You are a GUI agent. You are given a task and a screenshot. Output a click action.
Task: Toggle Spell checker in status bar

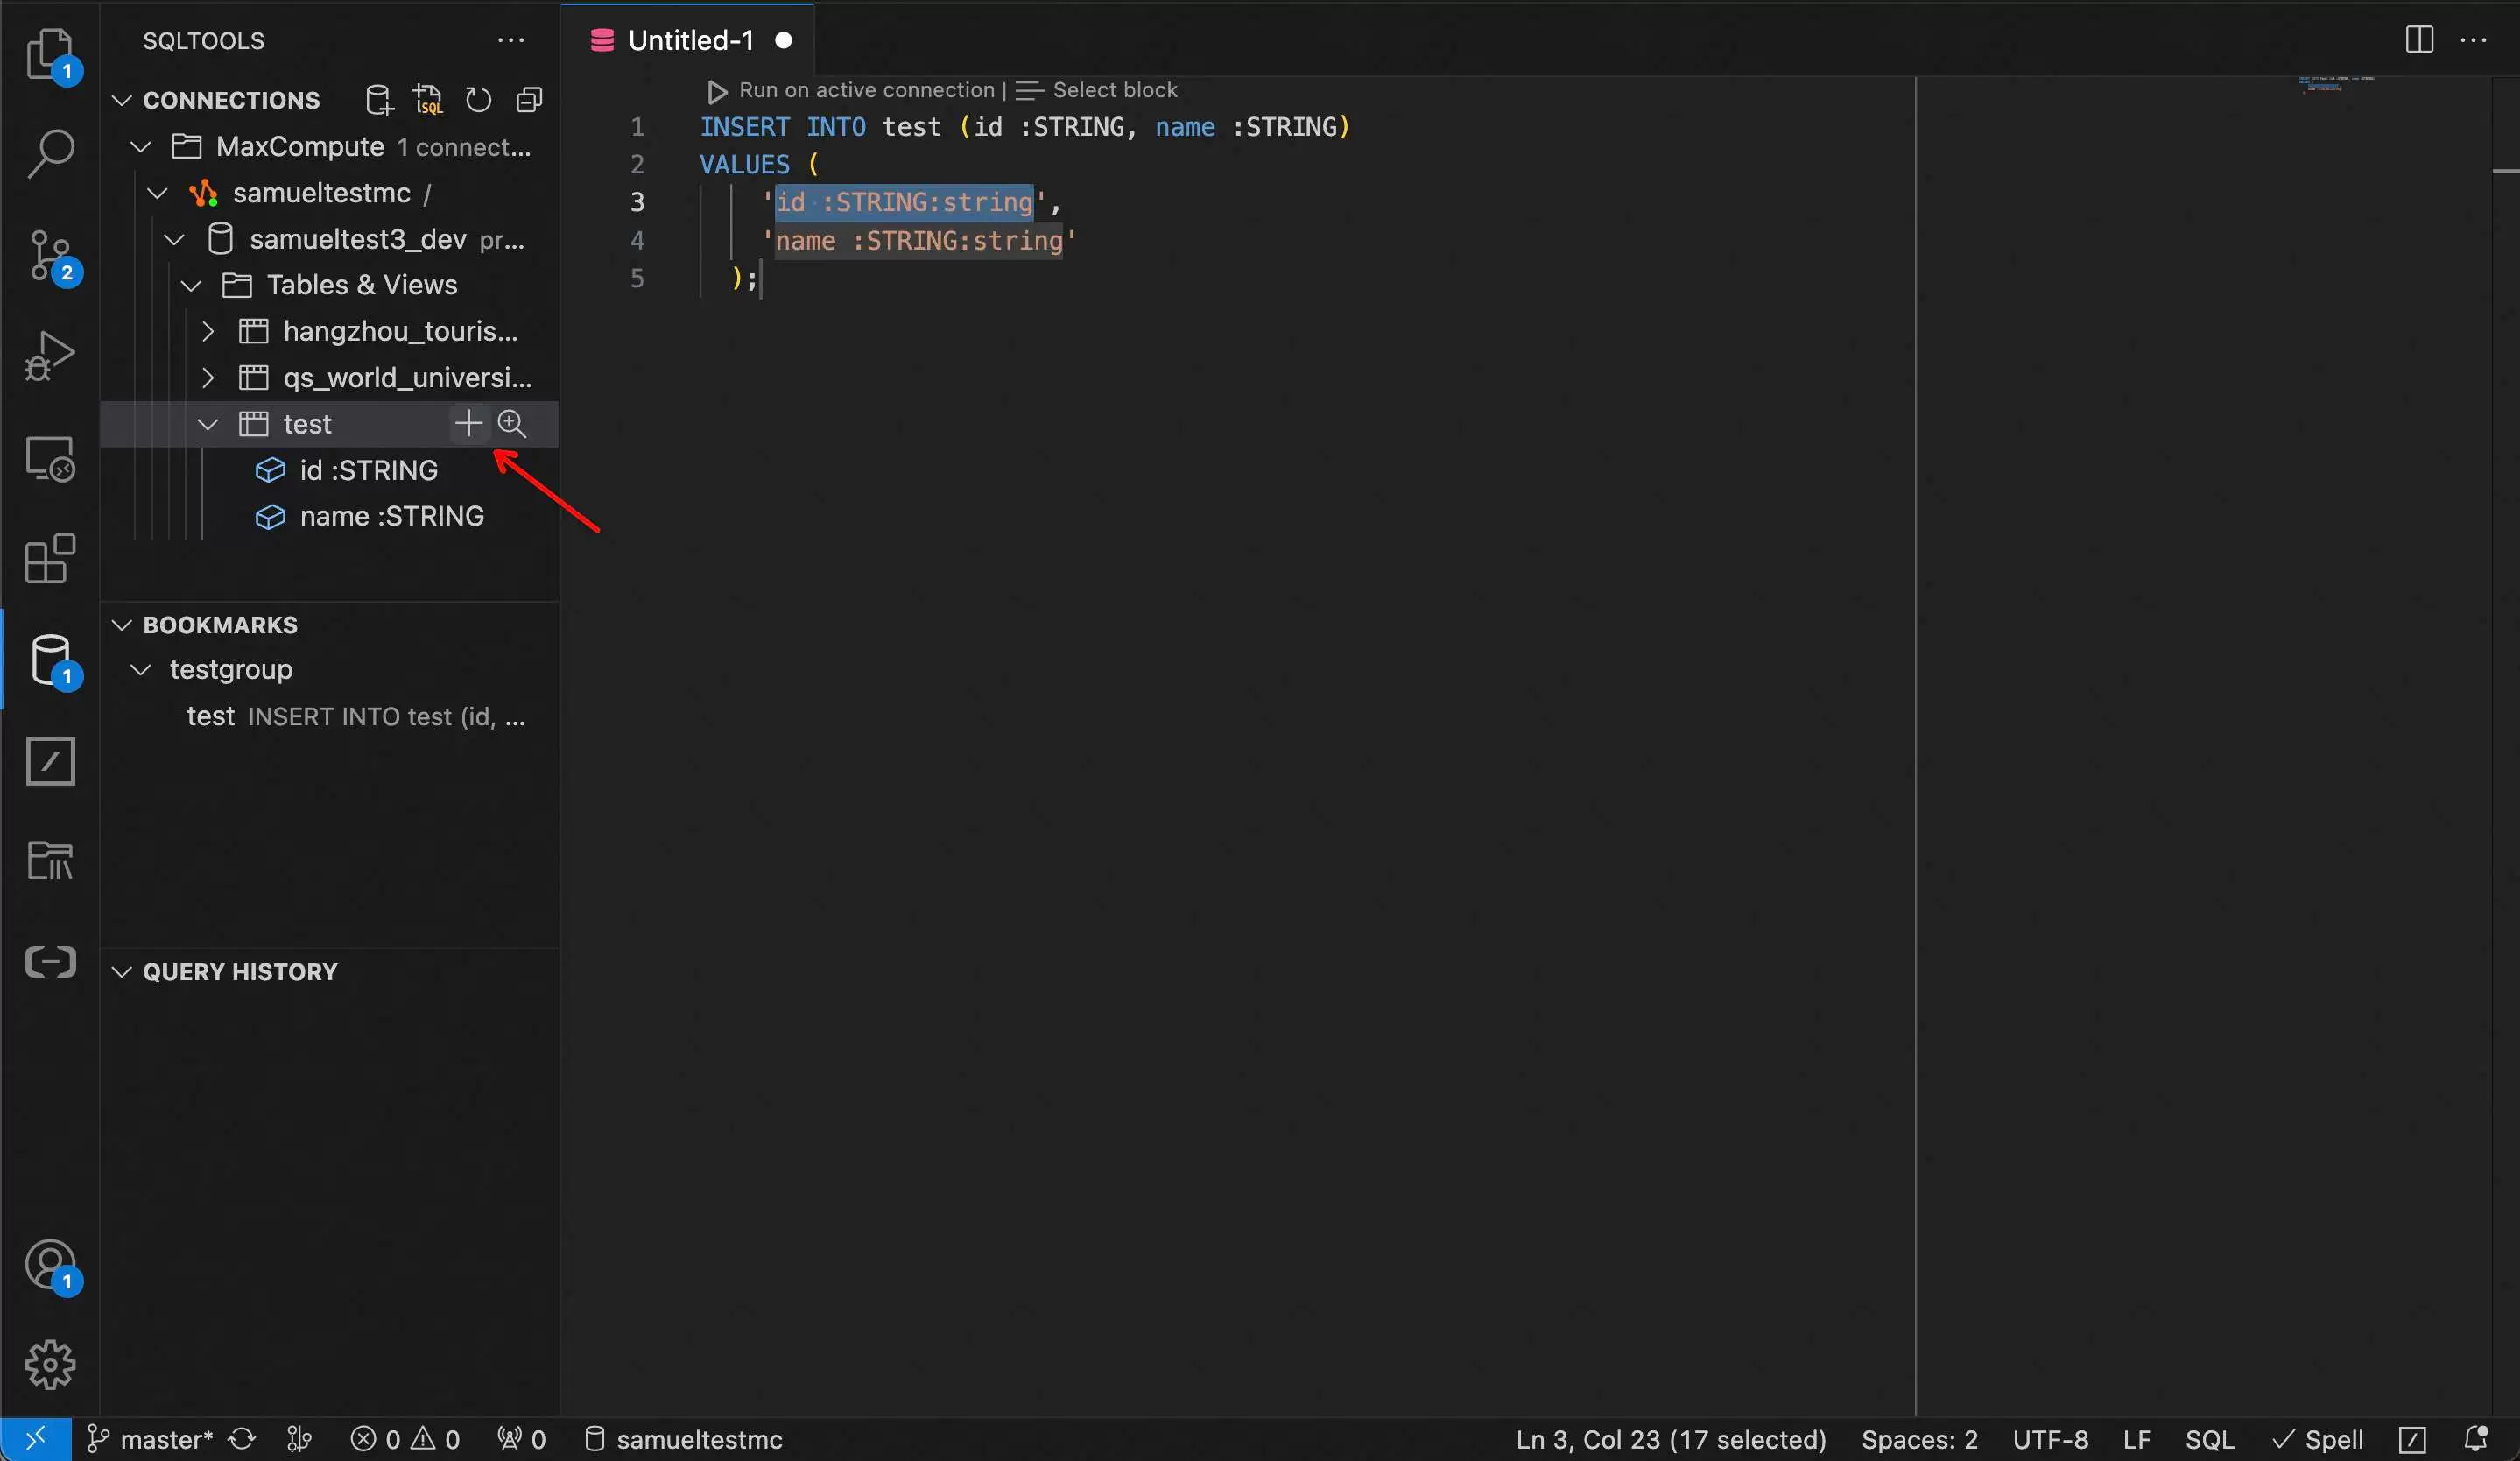coord(2318,1439)
